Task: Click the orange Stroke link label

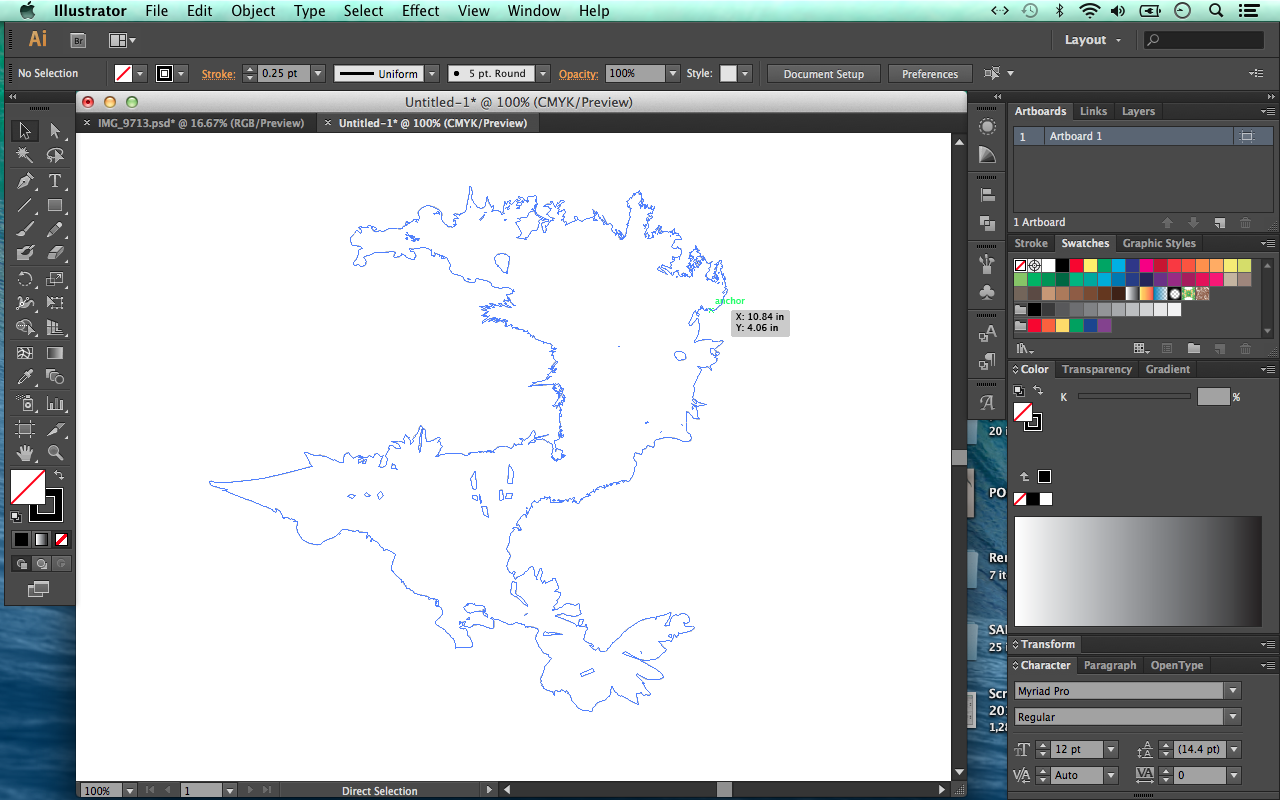Action: tap(218, 74)
